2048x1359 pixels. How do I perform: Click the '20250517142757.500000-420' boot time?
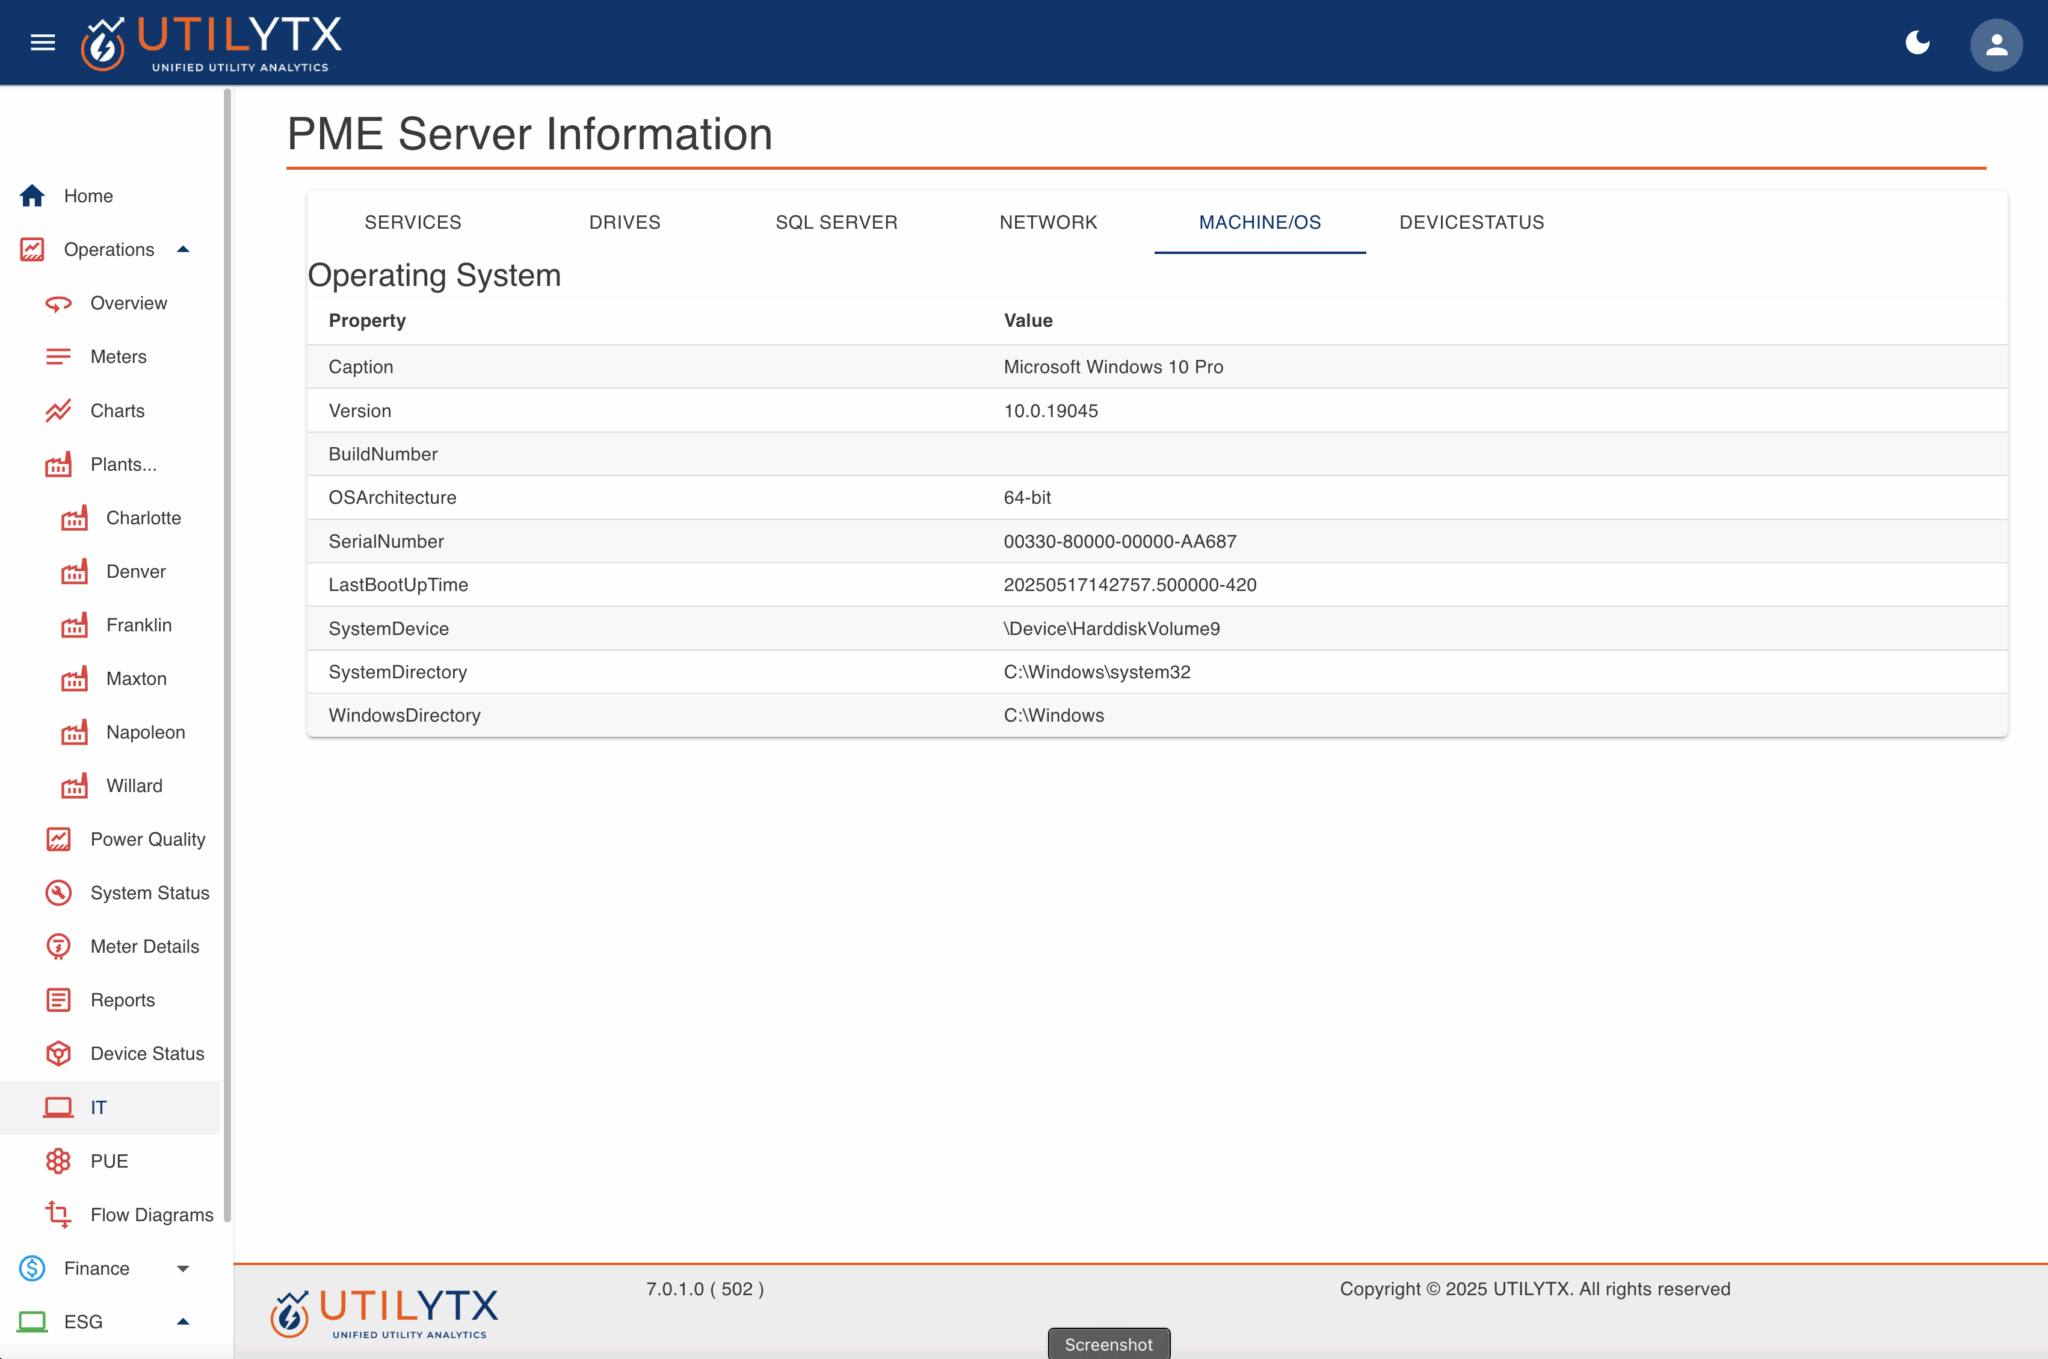[1130, 585]
